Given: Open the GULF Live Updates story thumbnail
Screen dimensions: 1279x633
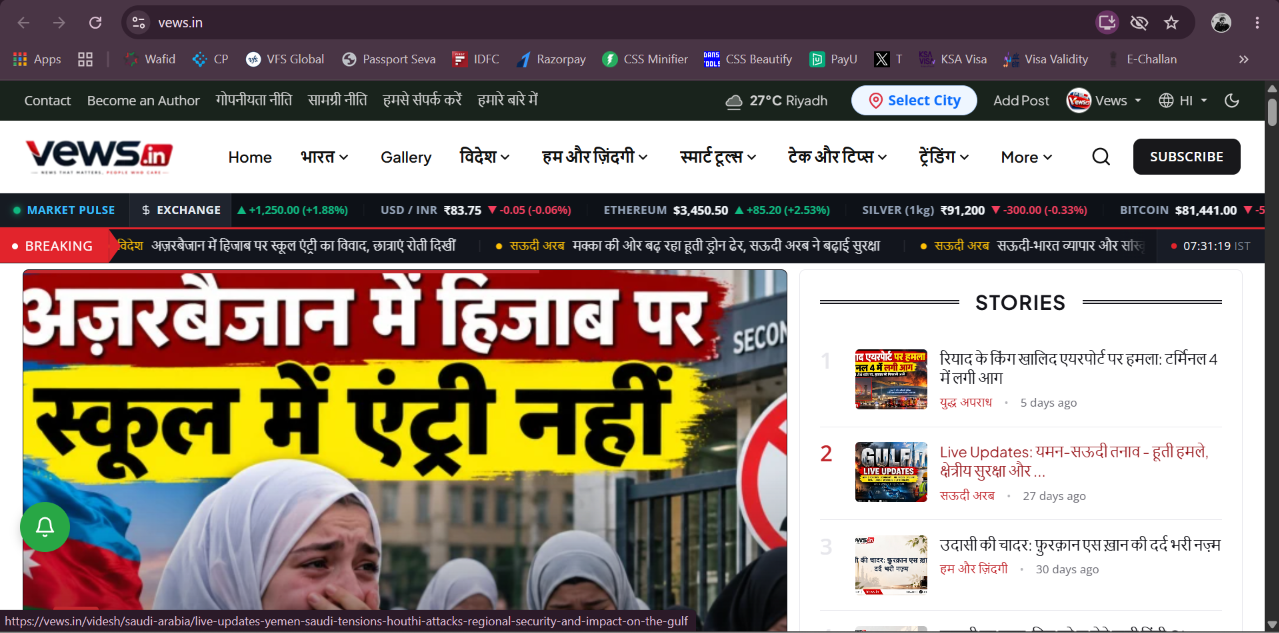Looking at the screenshot, I should click(891, 472).
